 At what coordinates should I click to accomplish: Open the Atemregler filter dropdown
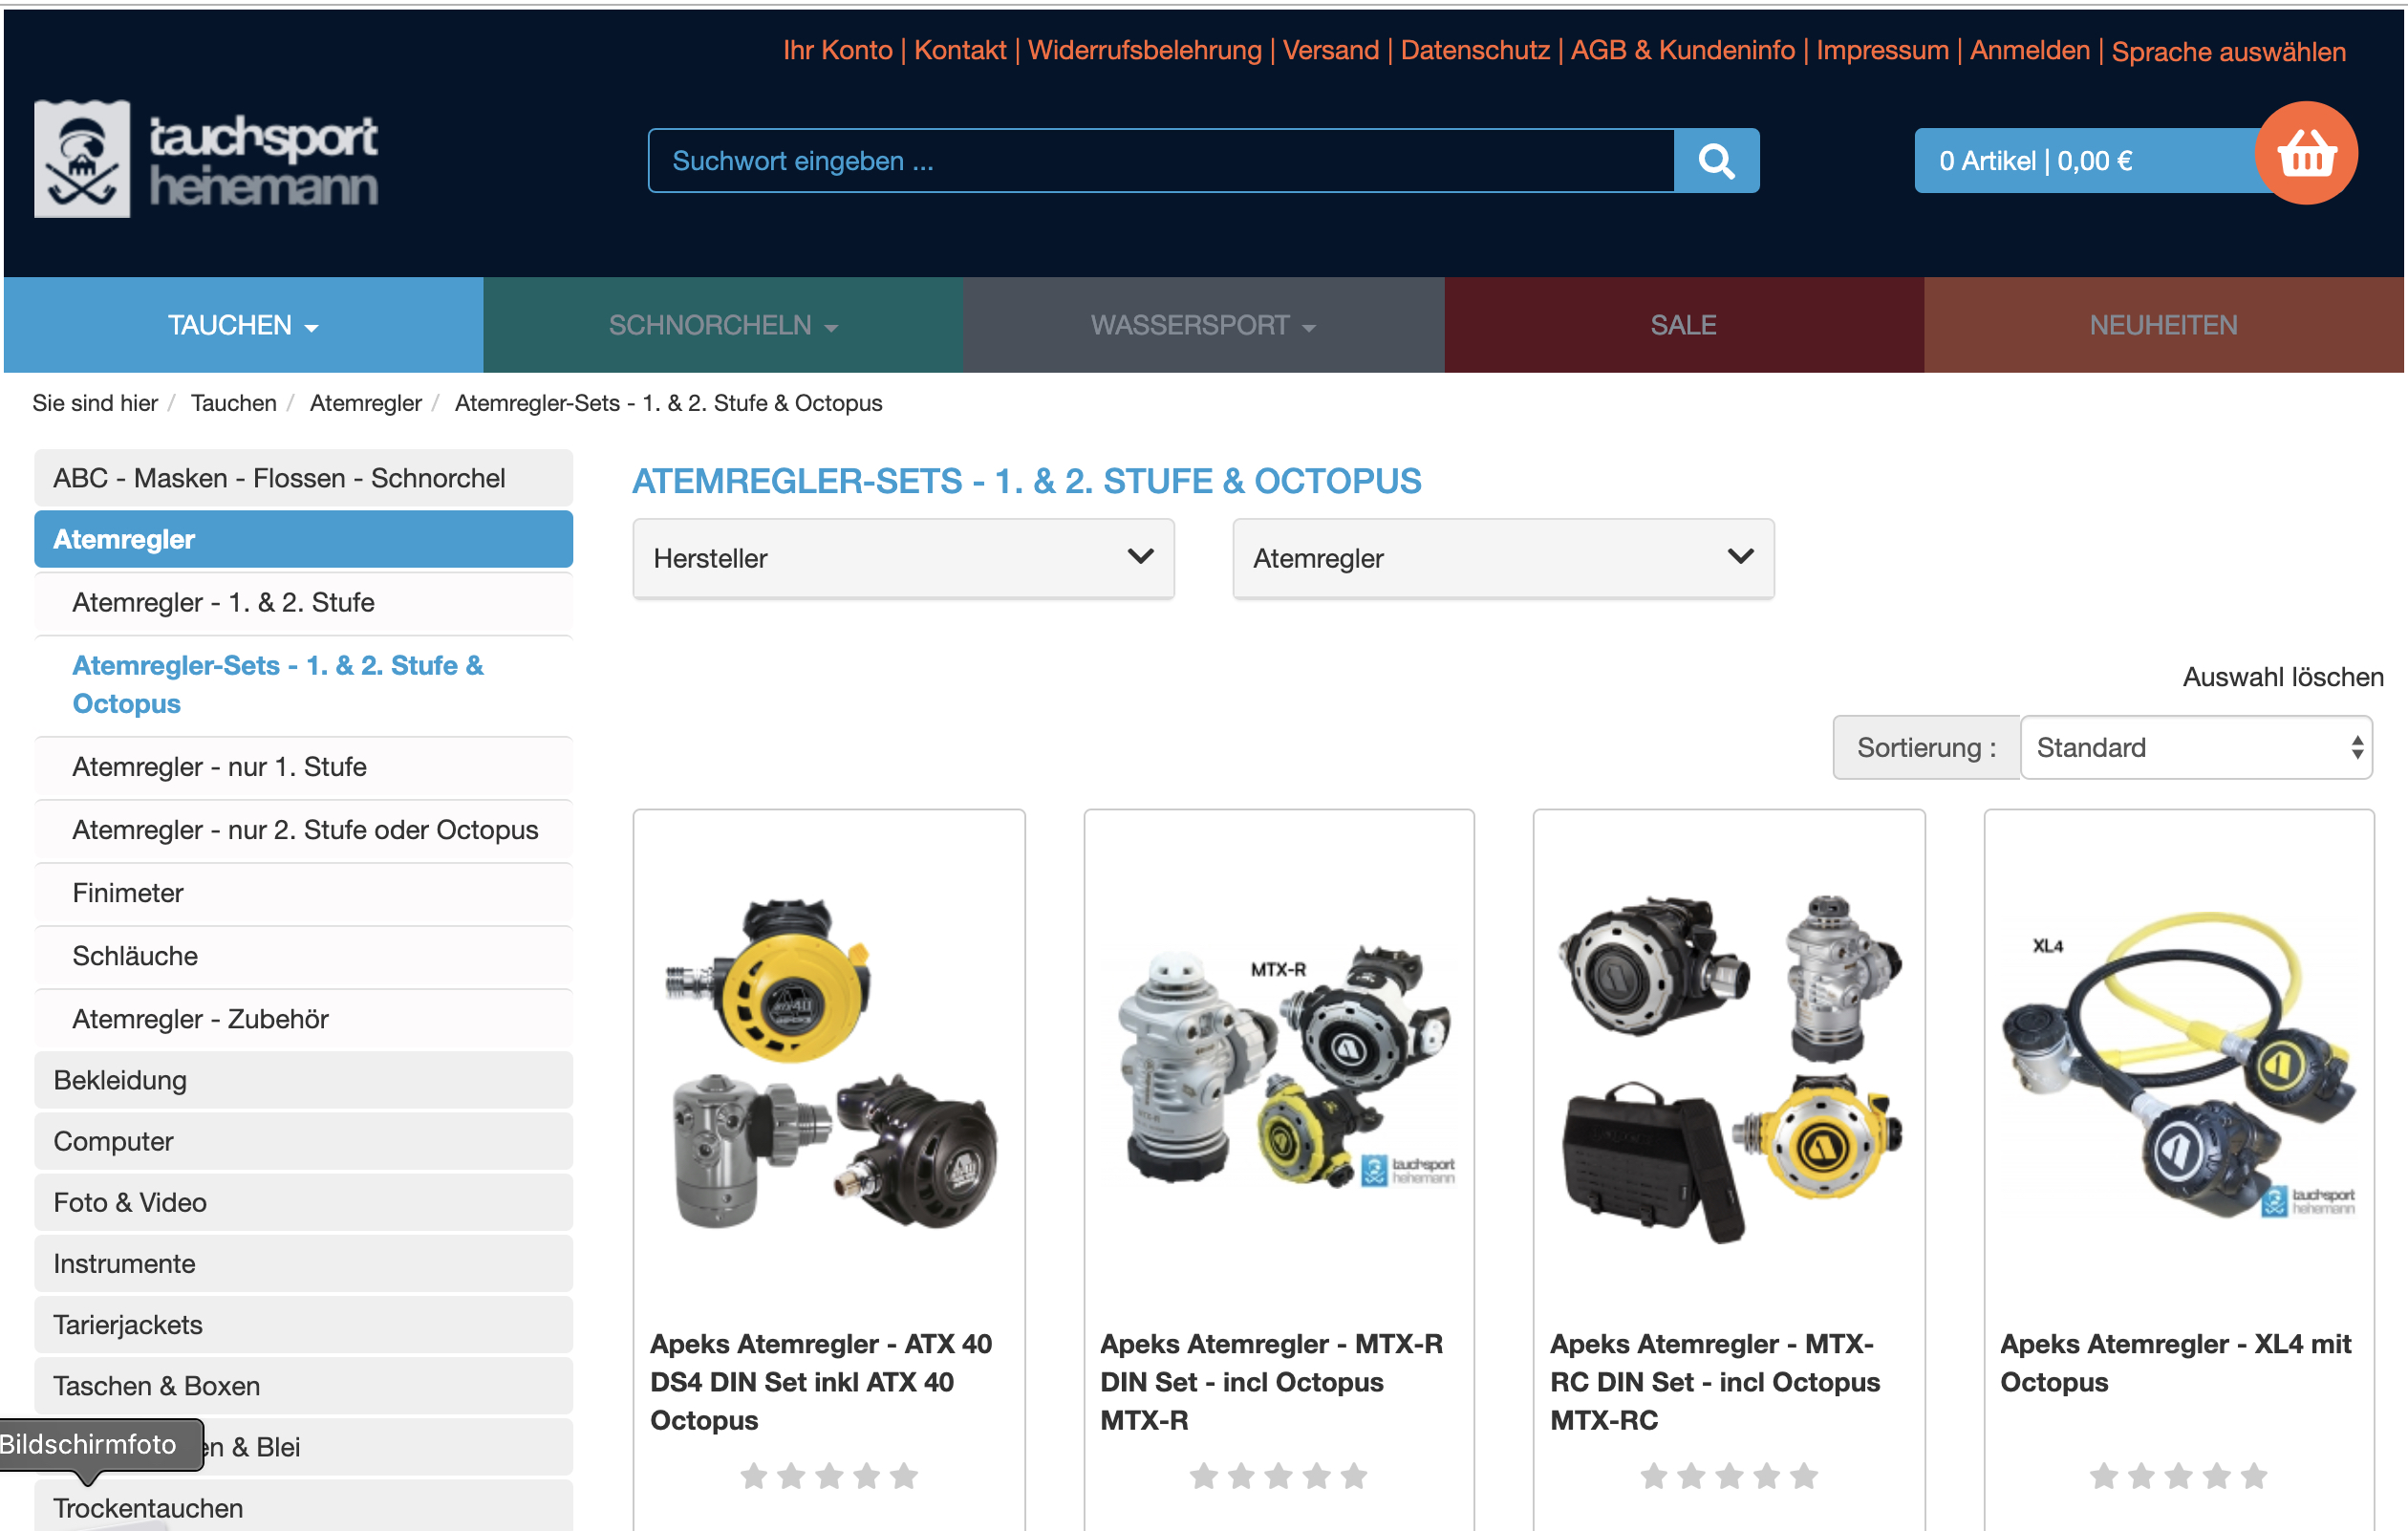pyautogui.click(x=1503, y=558)
